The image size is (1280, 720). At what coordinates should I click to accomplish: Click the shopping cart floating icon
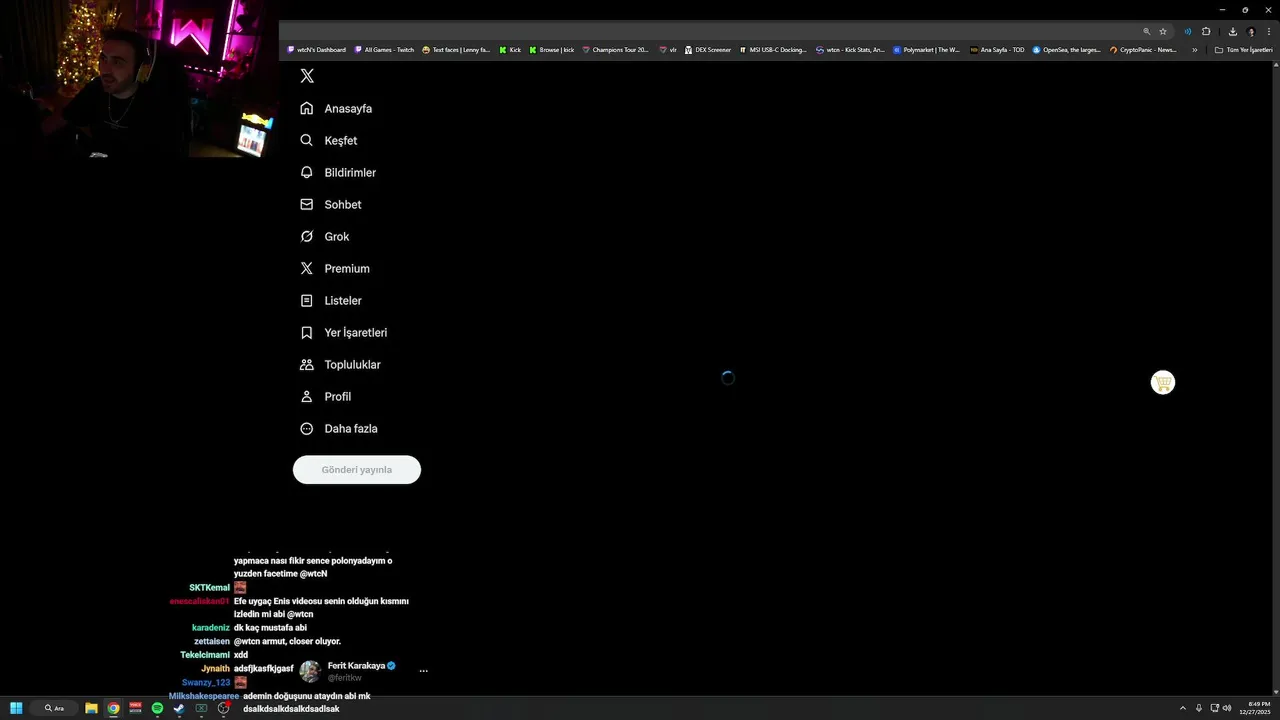[1162, 382]
